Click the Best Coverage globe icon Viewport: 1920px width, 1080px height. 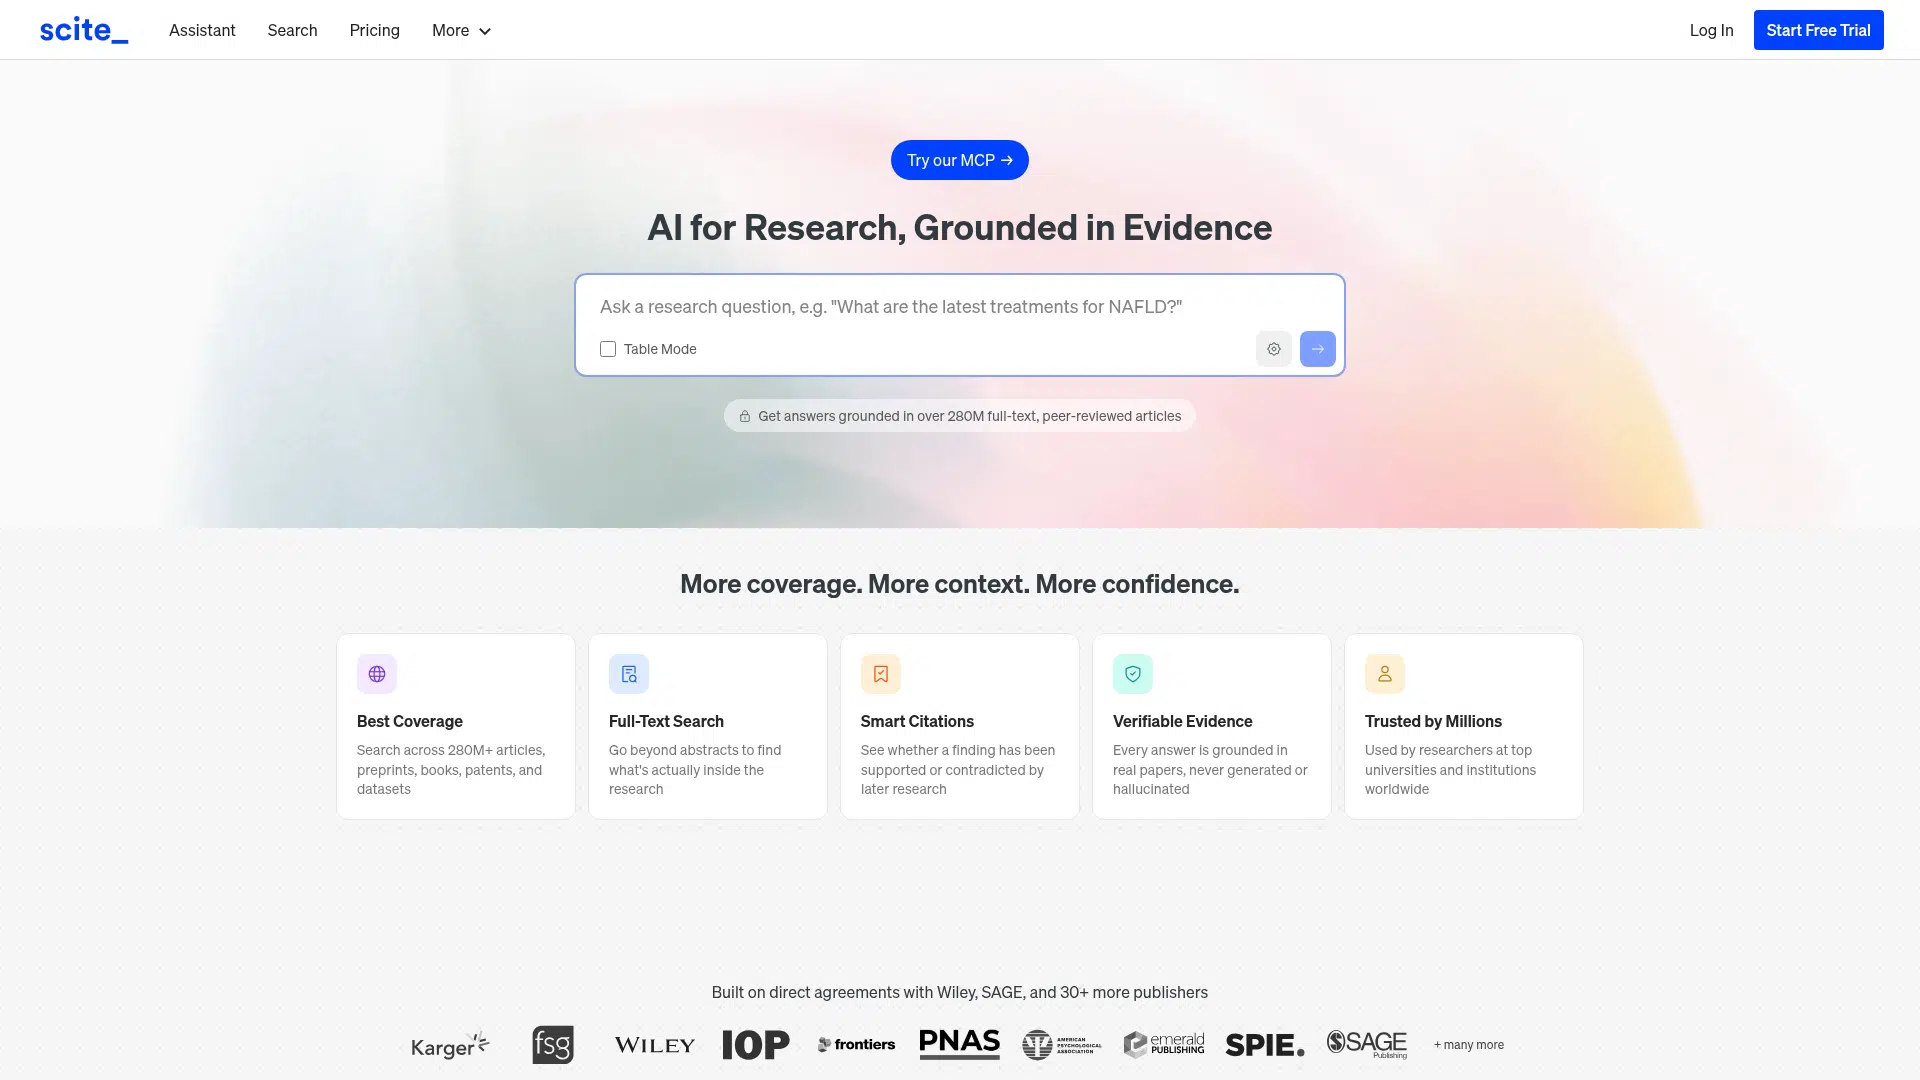click(377, 674)
